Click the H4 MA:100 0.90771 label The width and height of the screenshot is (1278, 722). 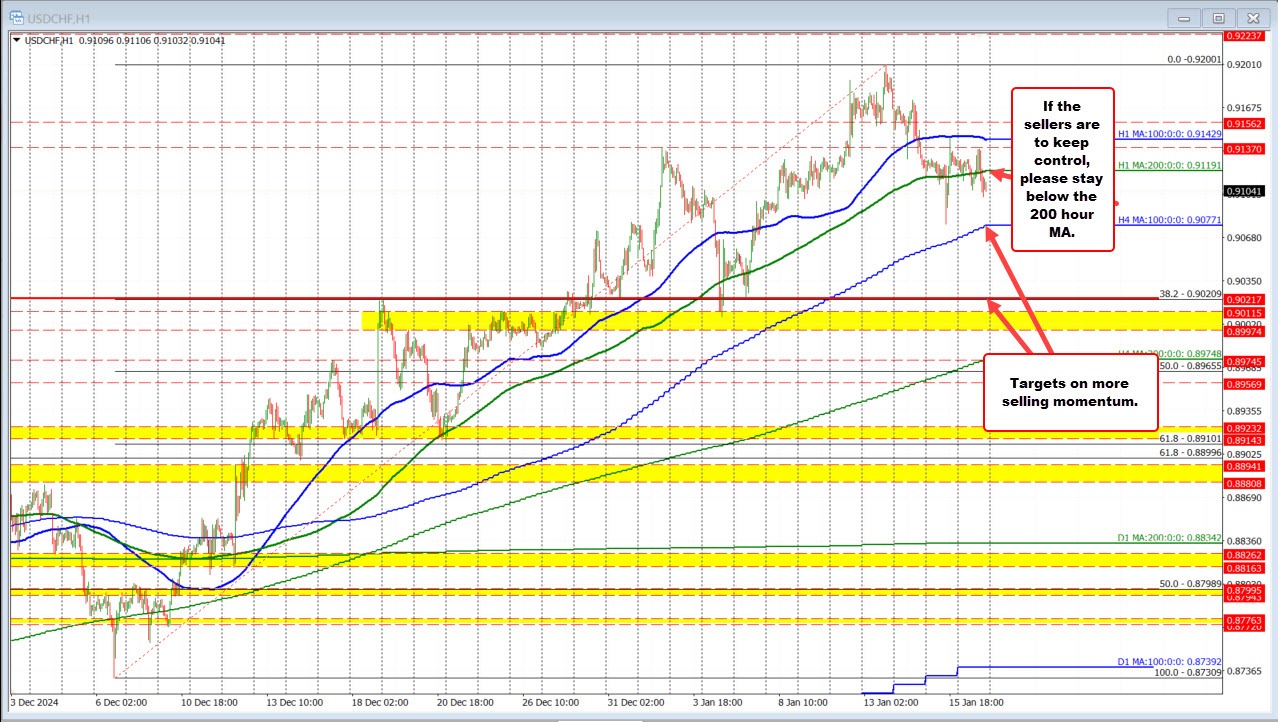[x=1168, y=218]
